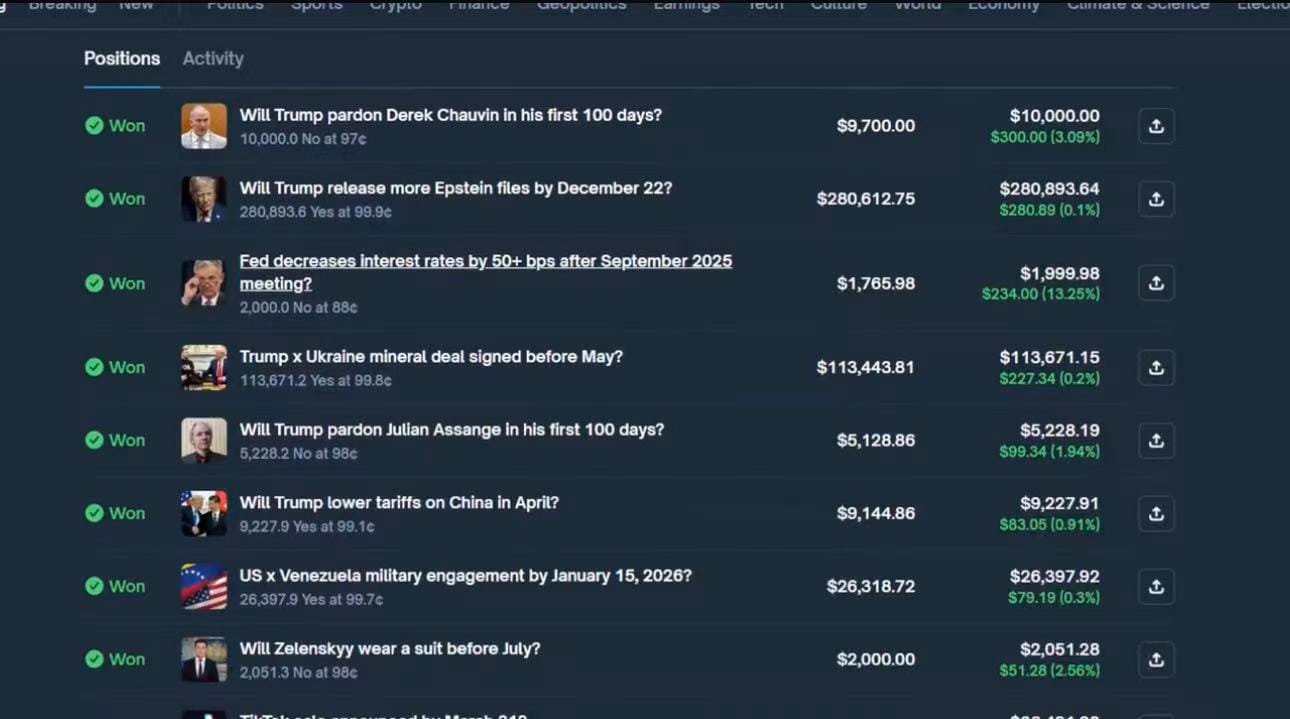Click the Venezuela flag market thumbnail
1290x719 pixels.
pos(204,586)
